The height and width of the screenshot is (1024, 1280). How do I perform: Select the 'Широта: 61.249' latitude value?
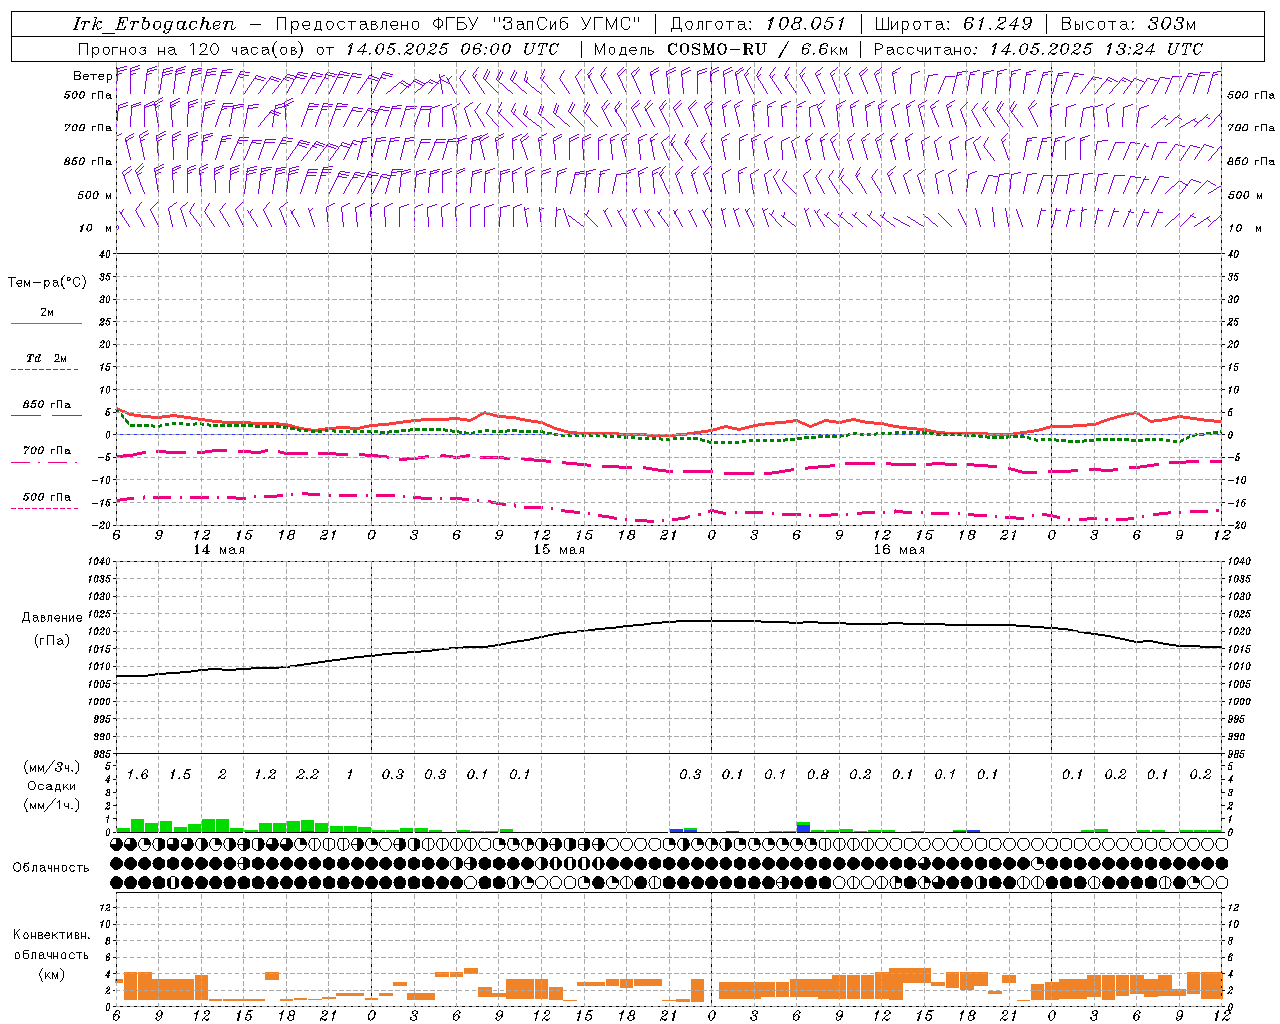953,24
